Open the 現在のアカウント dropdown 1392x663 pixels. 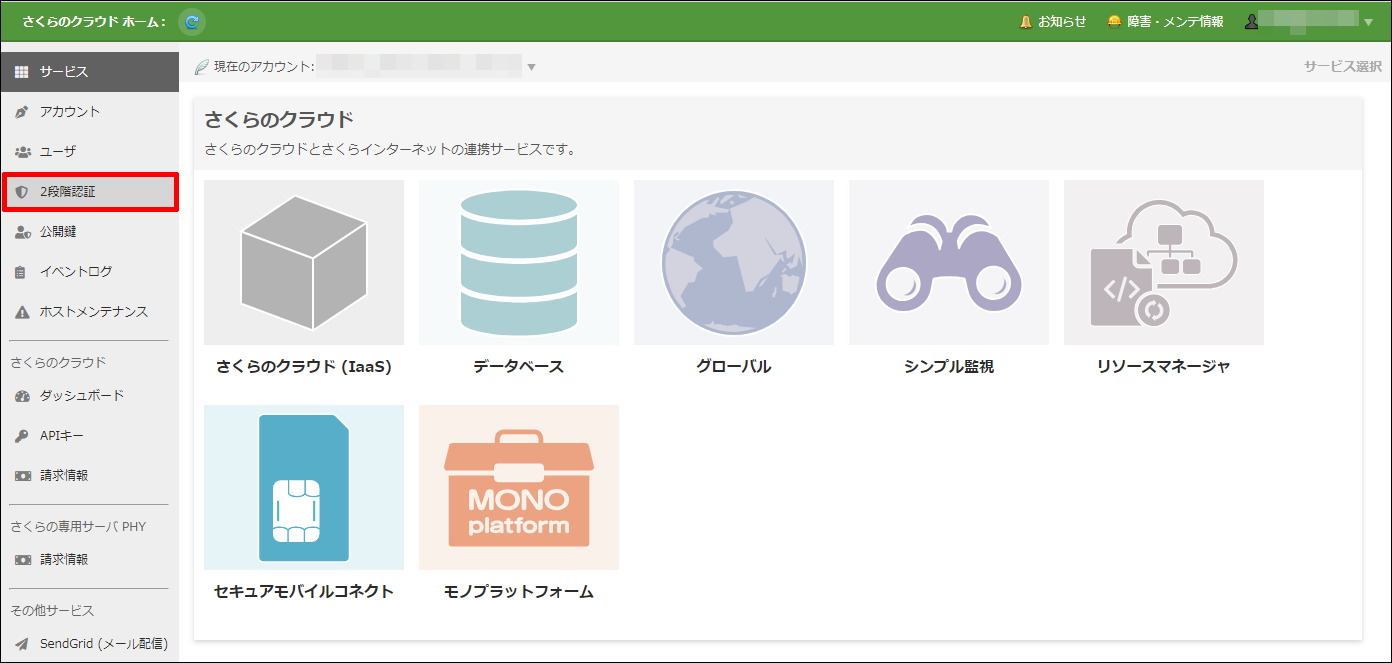(533, 65)
